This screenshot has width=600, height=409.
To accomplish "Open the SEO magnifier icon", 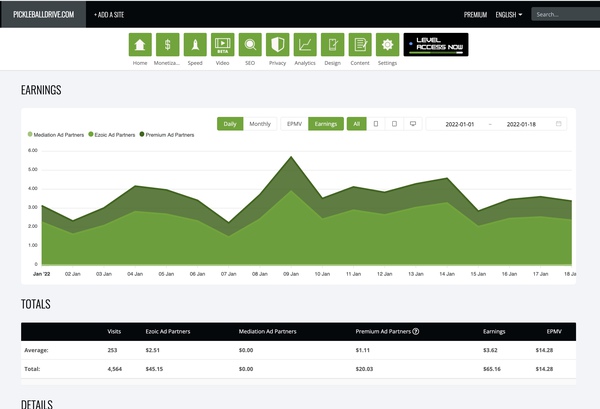I will (x=250, y=45).
